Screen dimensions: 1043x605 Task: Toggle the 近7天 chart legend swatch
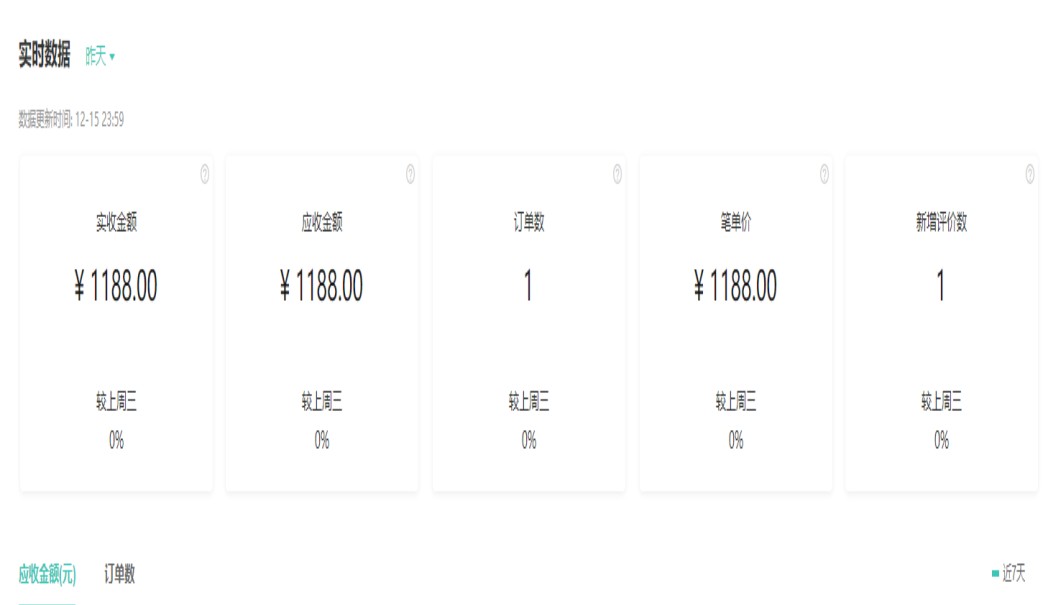click(995, 574)
